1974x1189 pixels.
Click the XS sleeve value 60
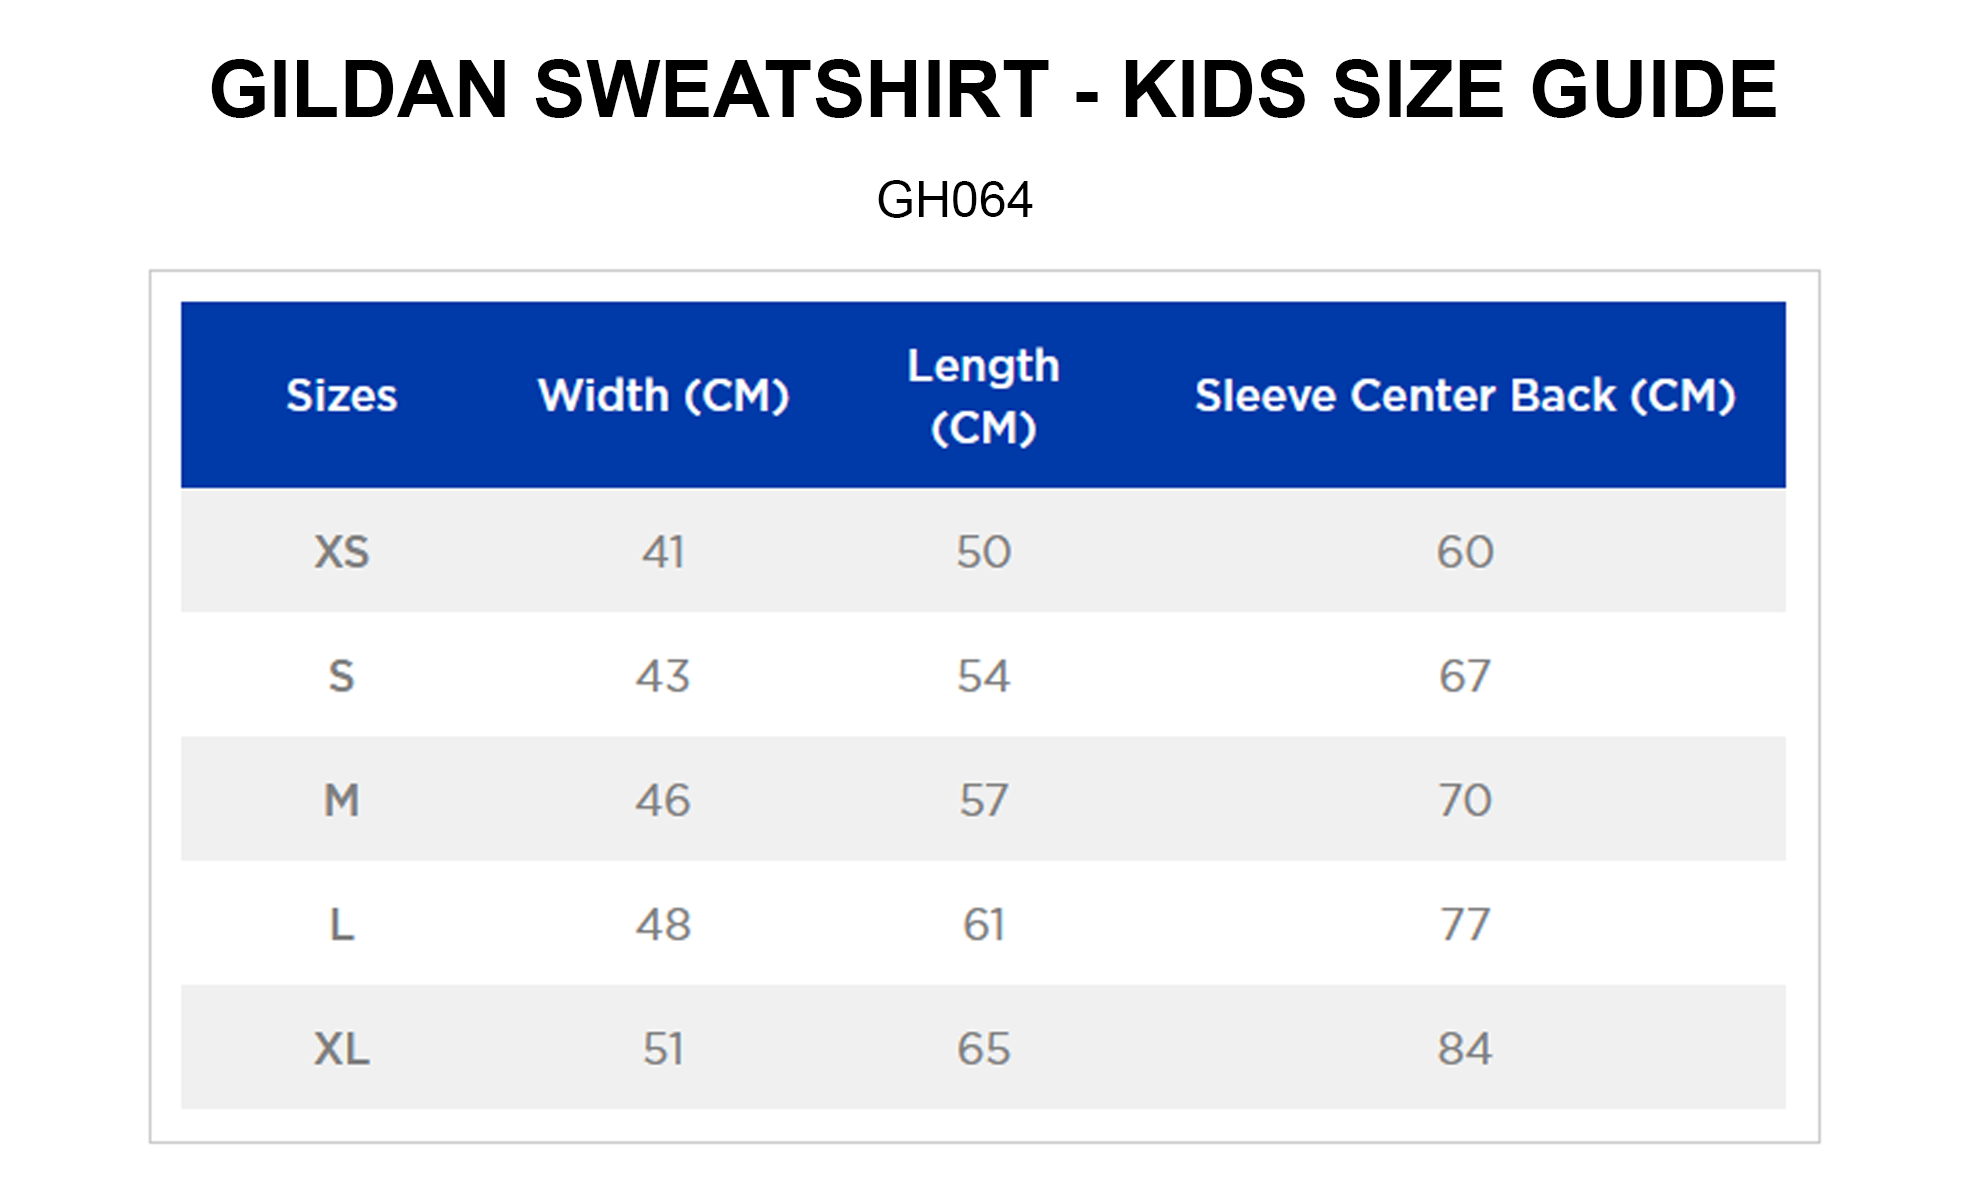click(1465, 552)
